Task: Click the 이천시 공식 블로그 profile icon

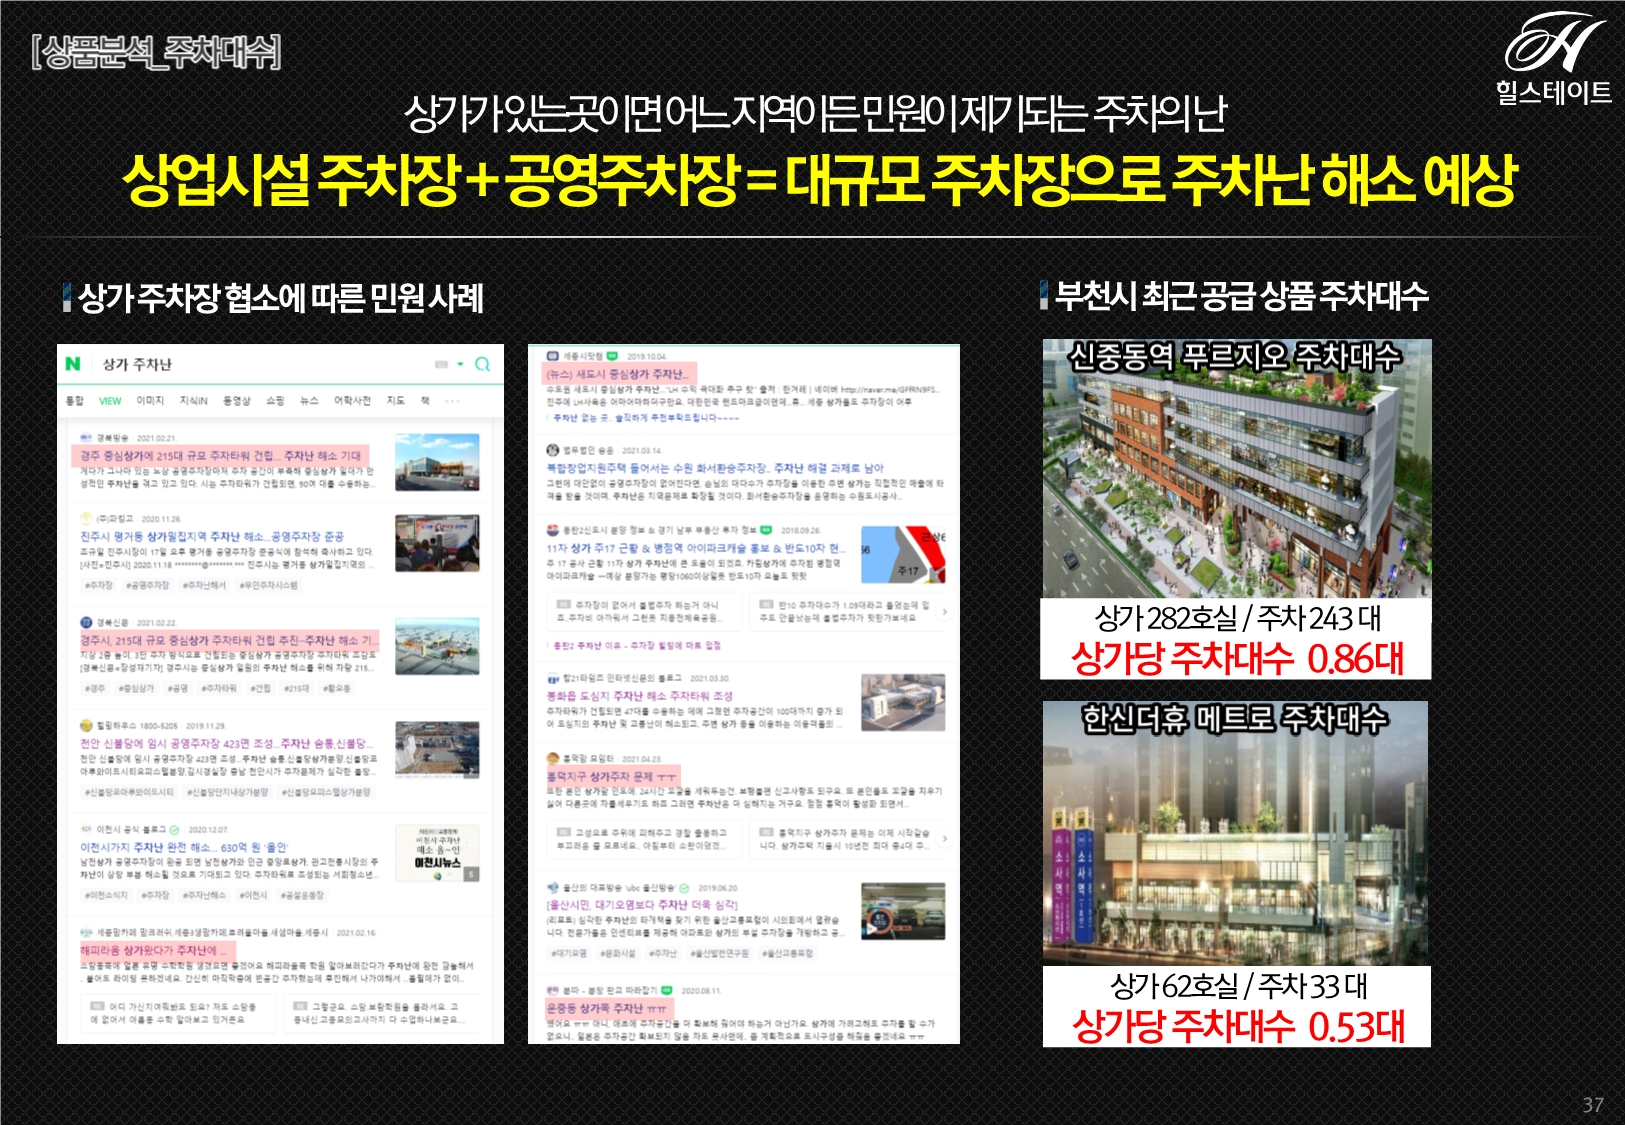Action: pyautogui.click(x=86, y=829)
